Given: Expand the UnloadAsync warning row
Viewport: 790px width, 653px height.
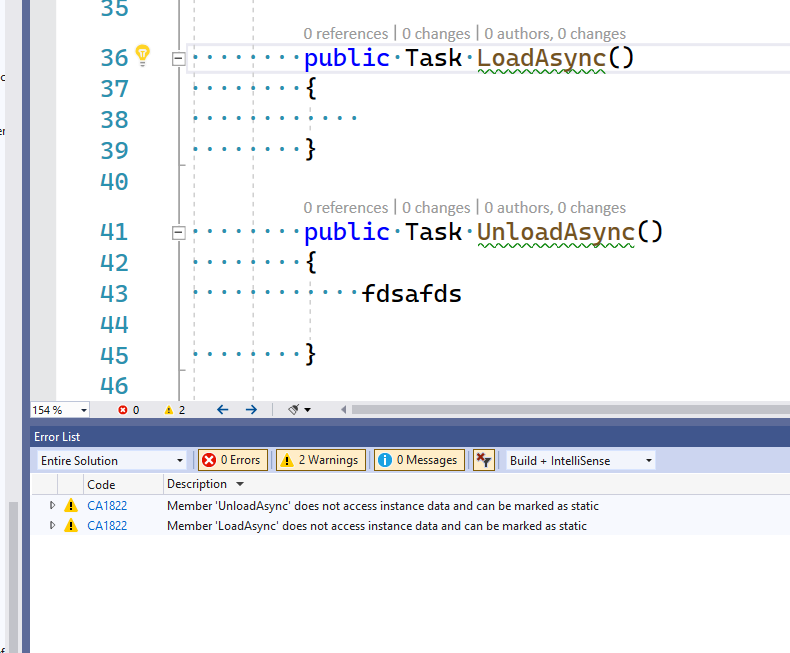Looking at the screenshot, I should point(52,505).
